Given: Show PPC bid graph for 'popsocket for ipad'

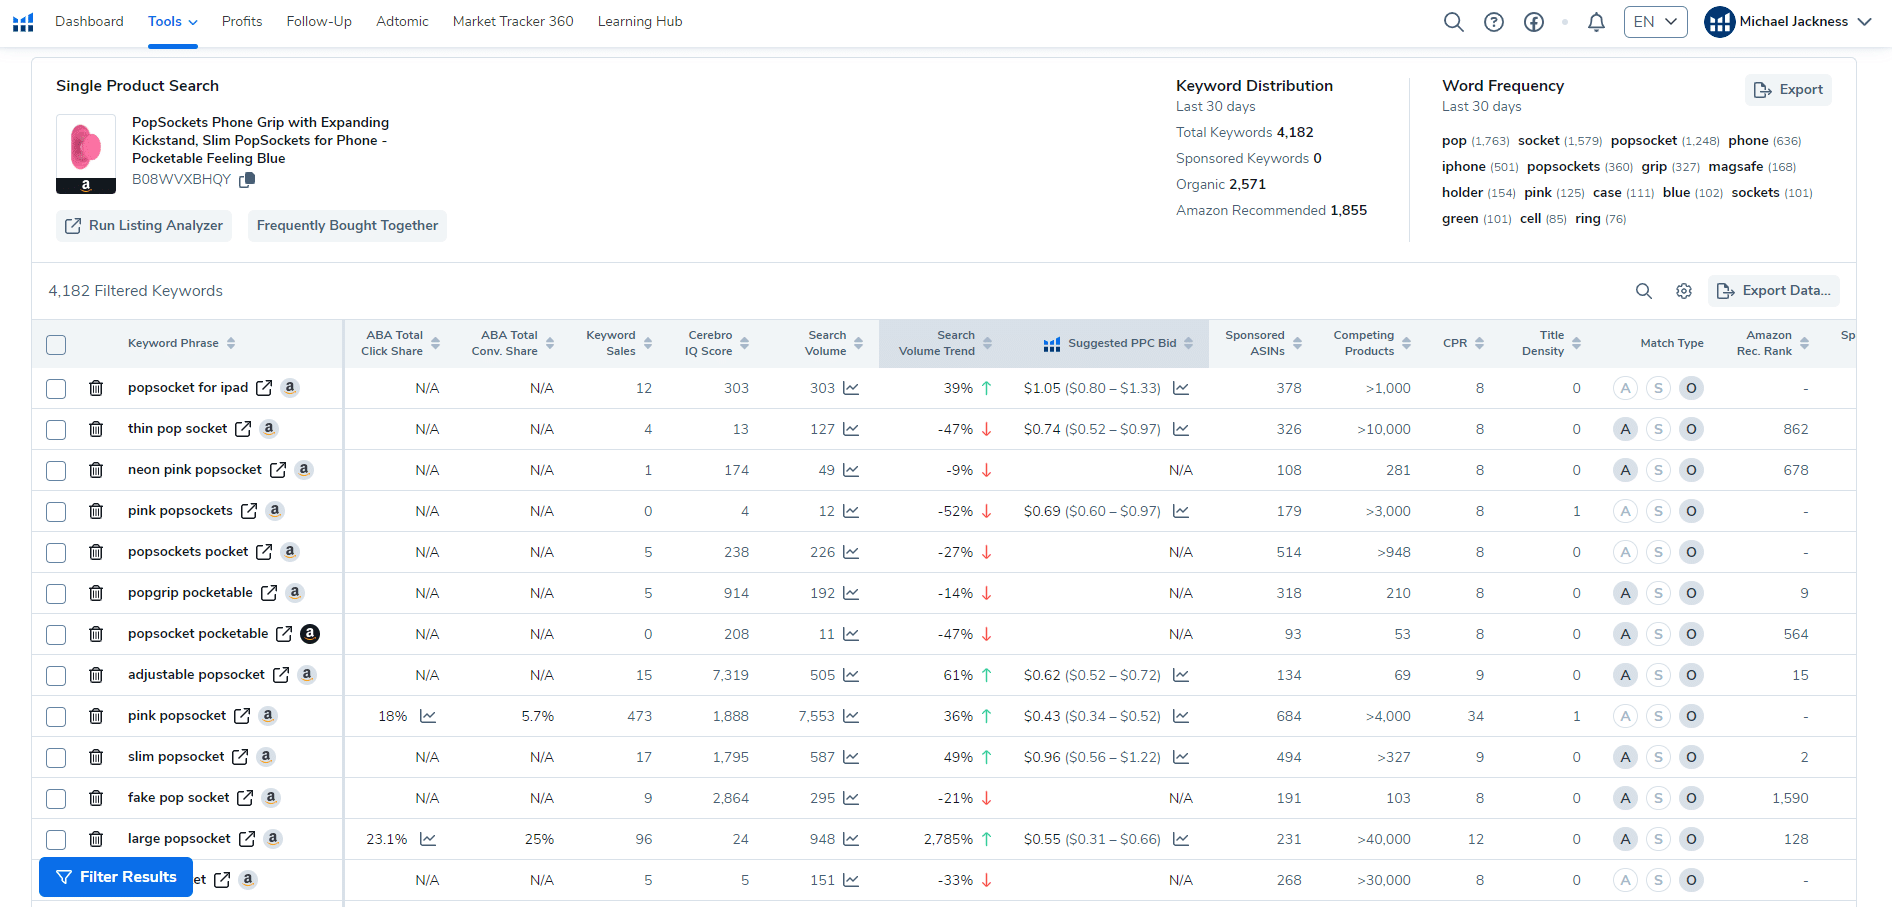Looking at the screenshot, I should pyautogui.click(x=1181, y=388).
